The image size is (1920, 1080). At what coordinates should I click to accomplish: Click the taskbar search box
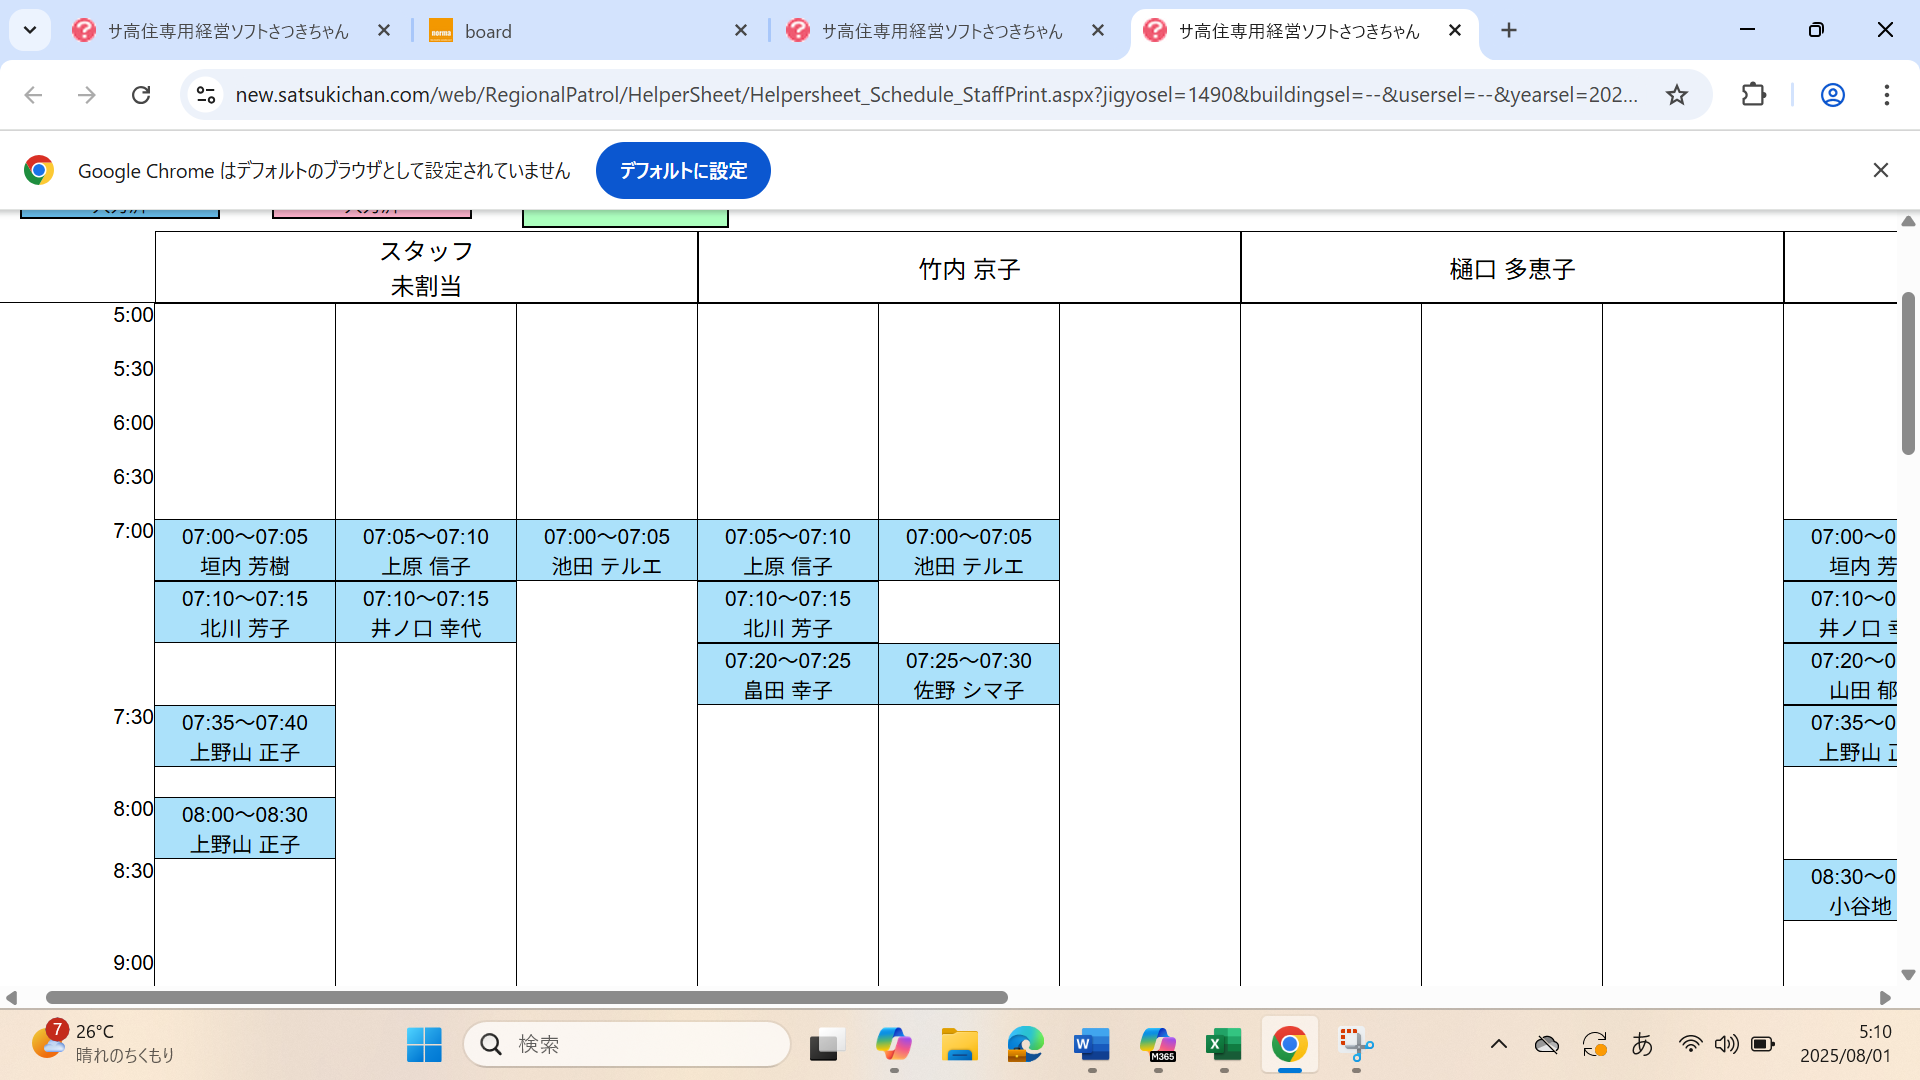627,1045
